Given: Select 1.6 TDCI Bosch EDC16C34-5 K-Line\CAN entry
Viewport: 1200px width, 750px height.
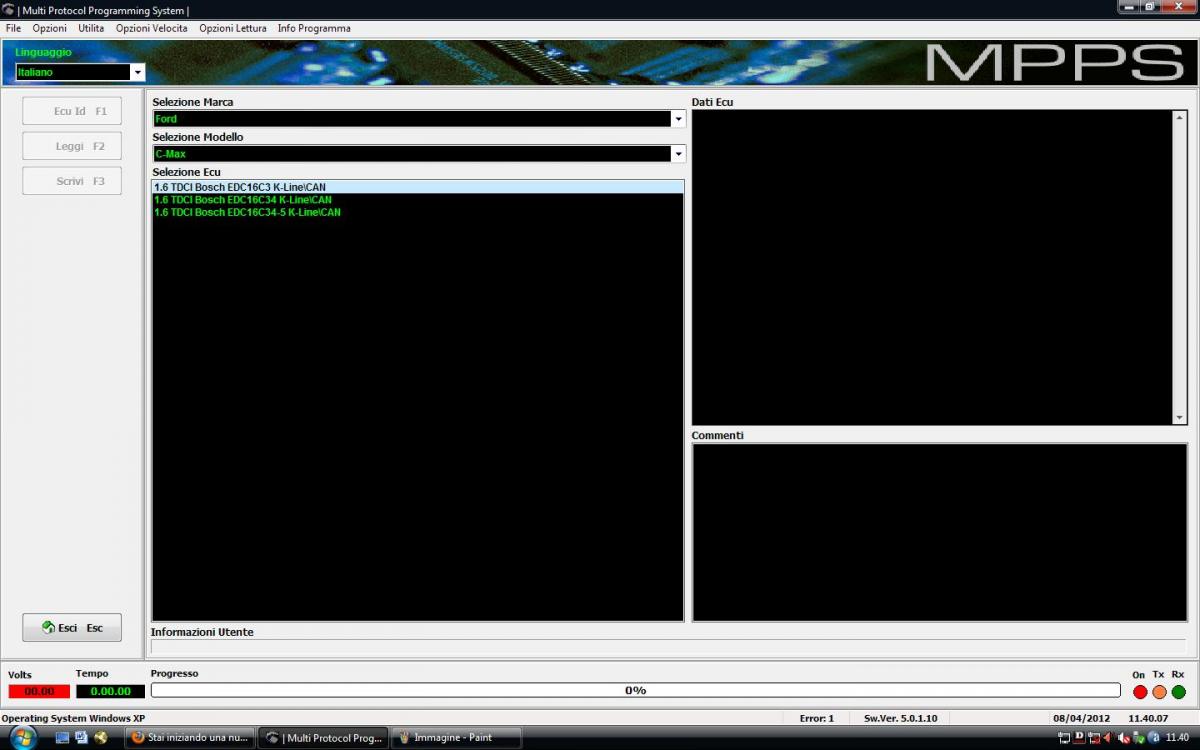Looking at the screenshot, I should (418, 212).
